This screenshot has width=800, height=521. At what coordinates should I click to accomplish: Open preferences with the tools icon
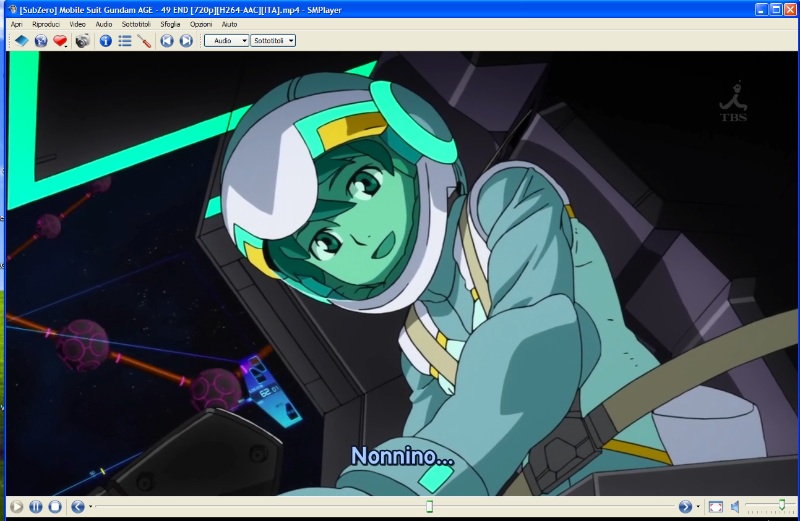coord(144,41)
